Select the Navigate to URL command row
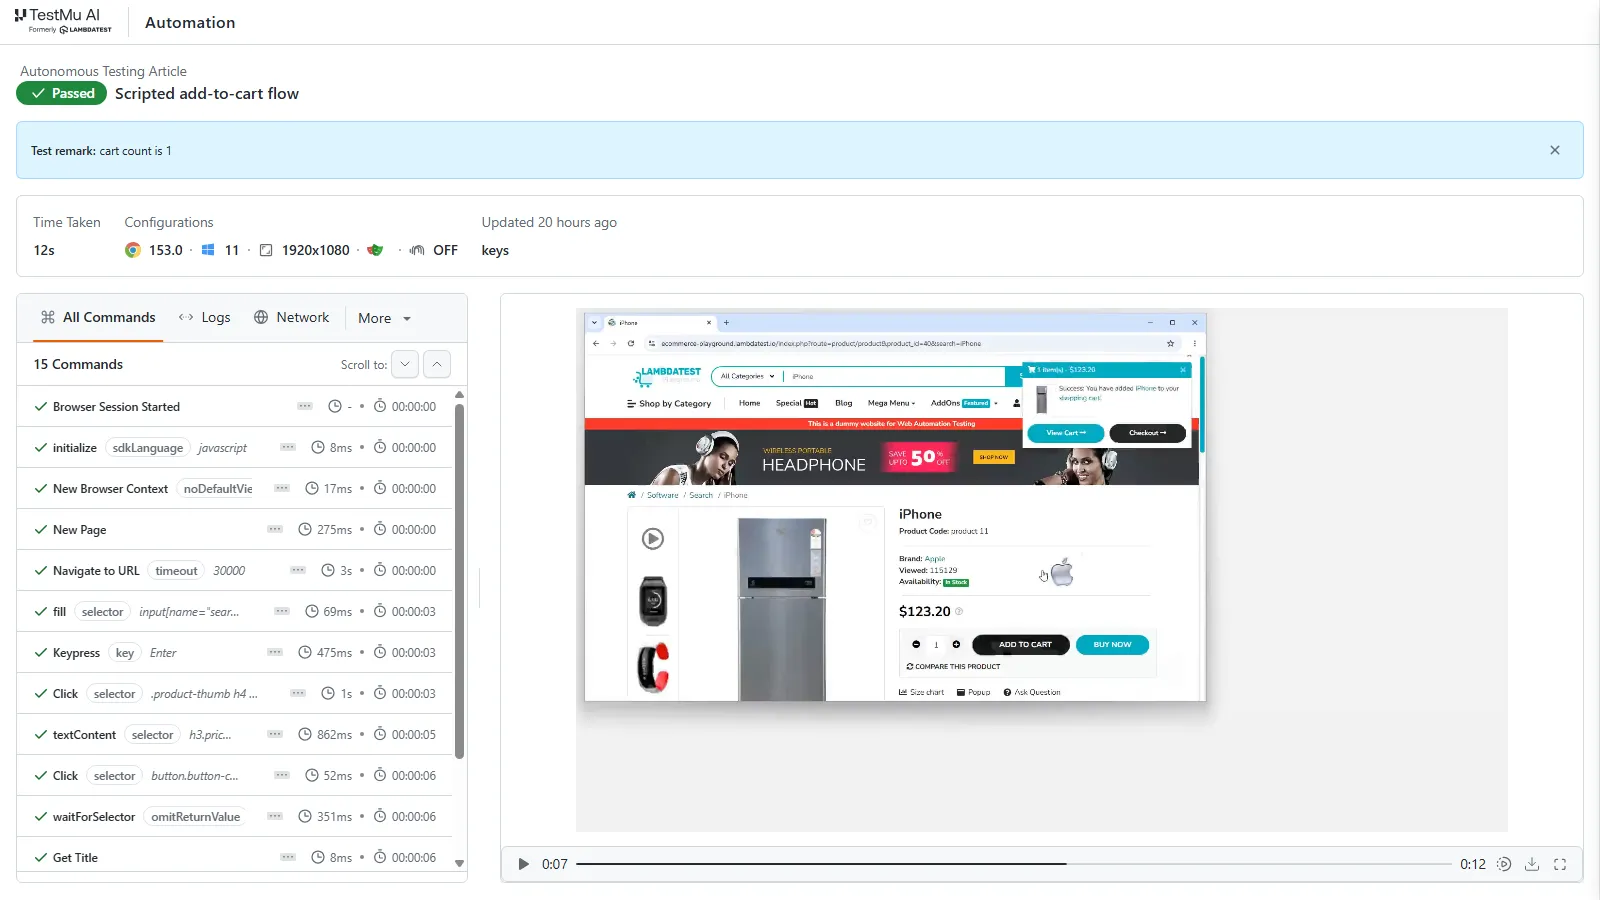The height and width of the screenshot is (900, 1600). tap(235, 570)
